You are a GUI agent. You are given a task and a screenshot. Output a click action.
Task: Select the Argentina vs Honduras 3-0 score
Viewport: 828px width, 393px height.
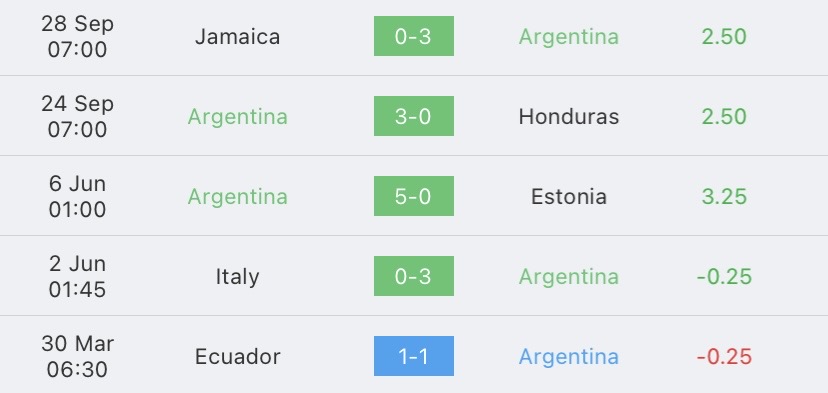[413, 116]
